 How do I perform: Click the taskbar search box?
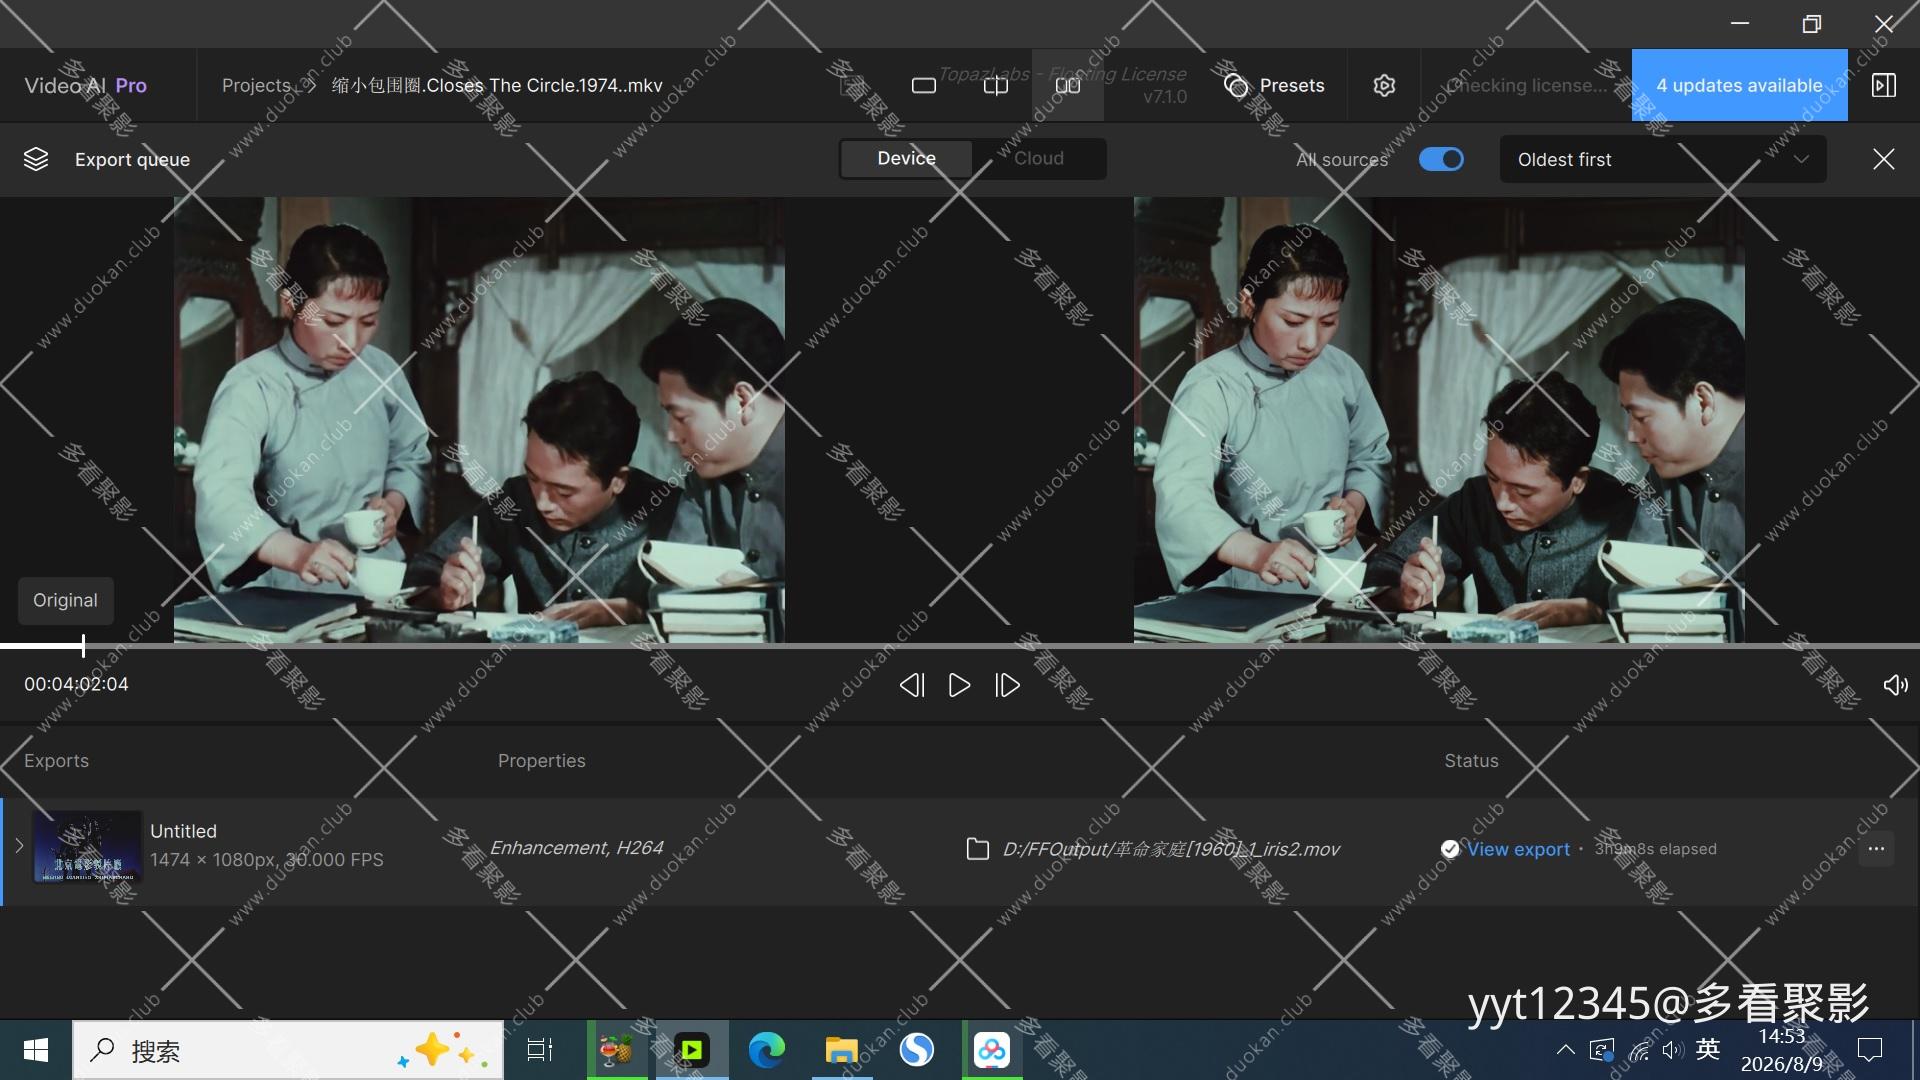(x=288, y=1050)
